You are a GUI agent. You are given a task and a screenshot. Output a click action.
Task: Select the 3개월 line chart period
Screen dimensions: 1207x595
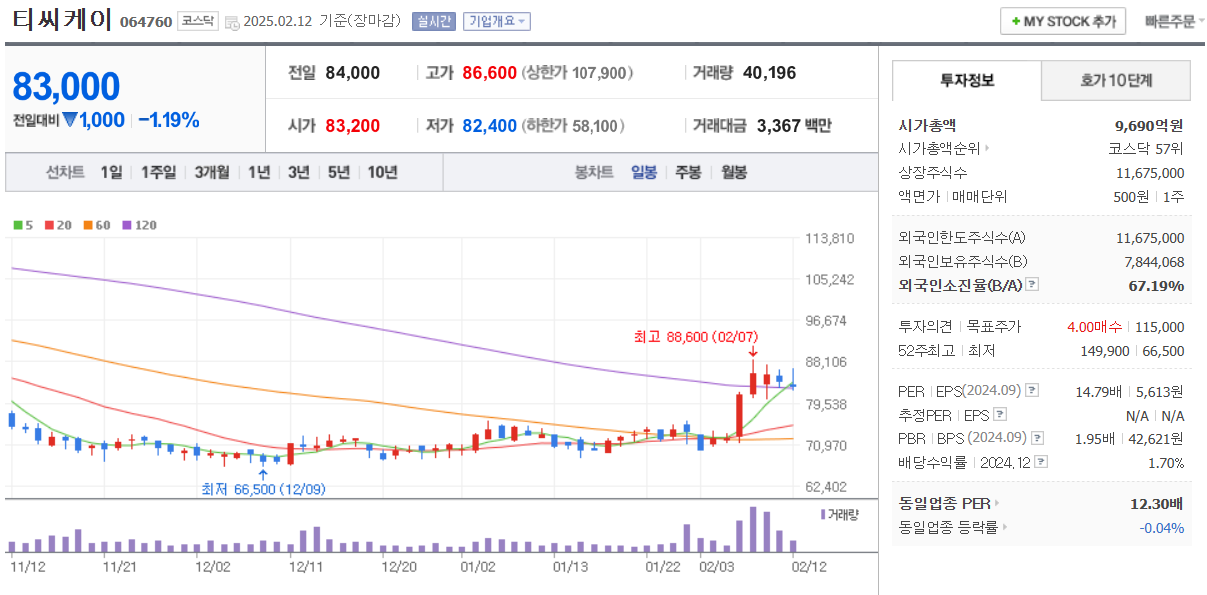(212, 172)
